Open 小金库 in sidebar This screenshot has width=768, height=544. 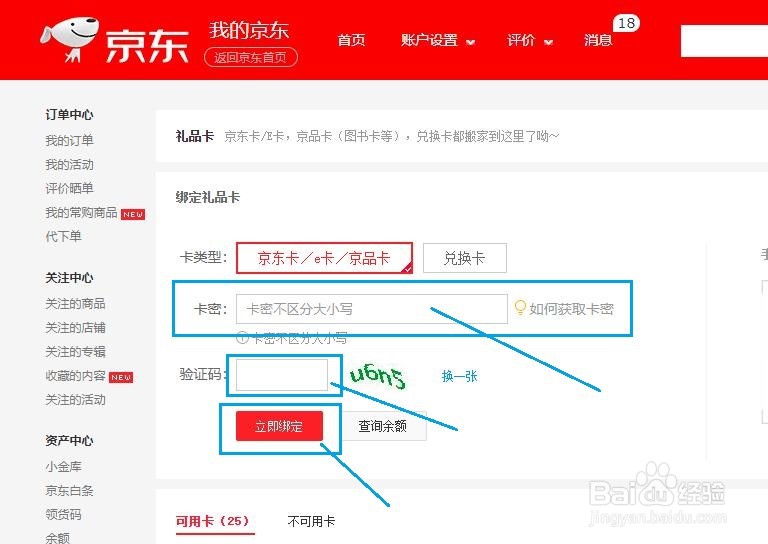[63, 467]
